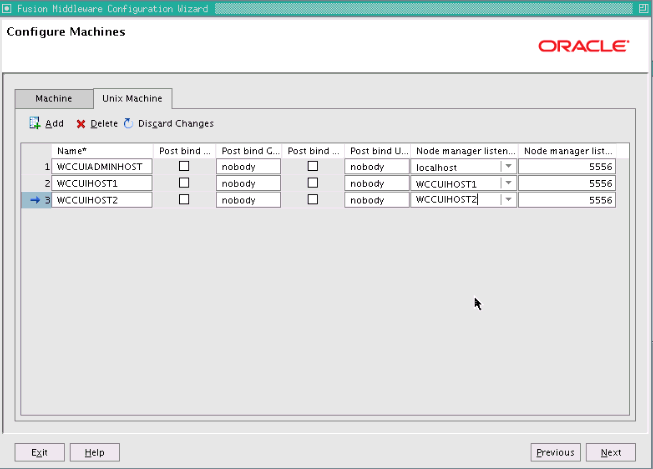Click the Exit button
The image size is (653, 469).
(x=40, y=452)
